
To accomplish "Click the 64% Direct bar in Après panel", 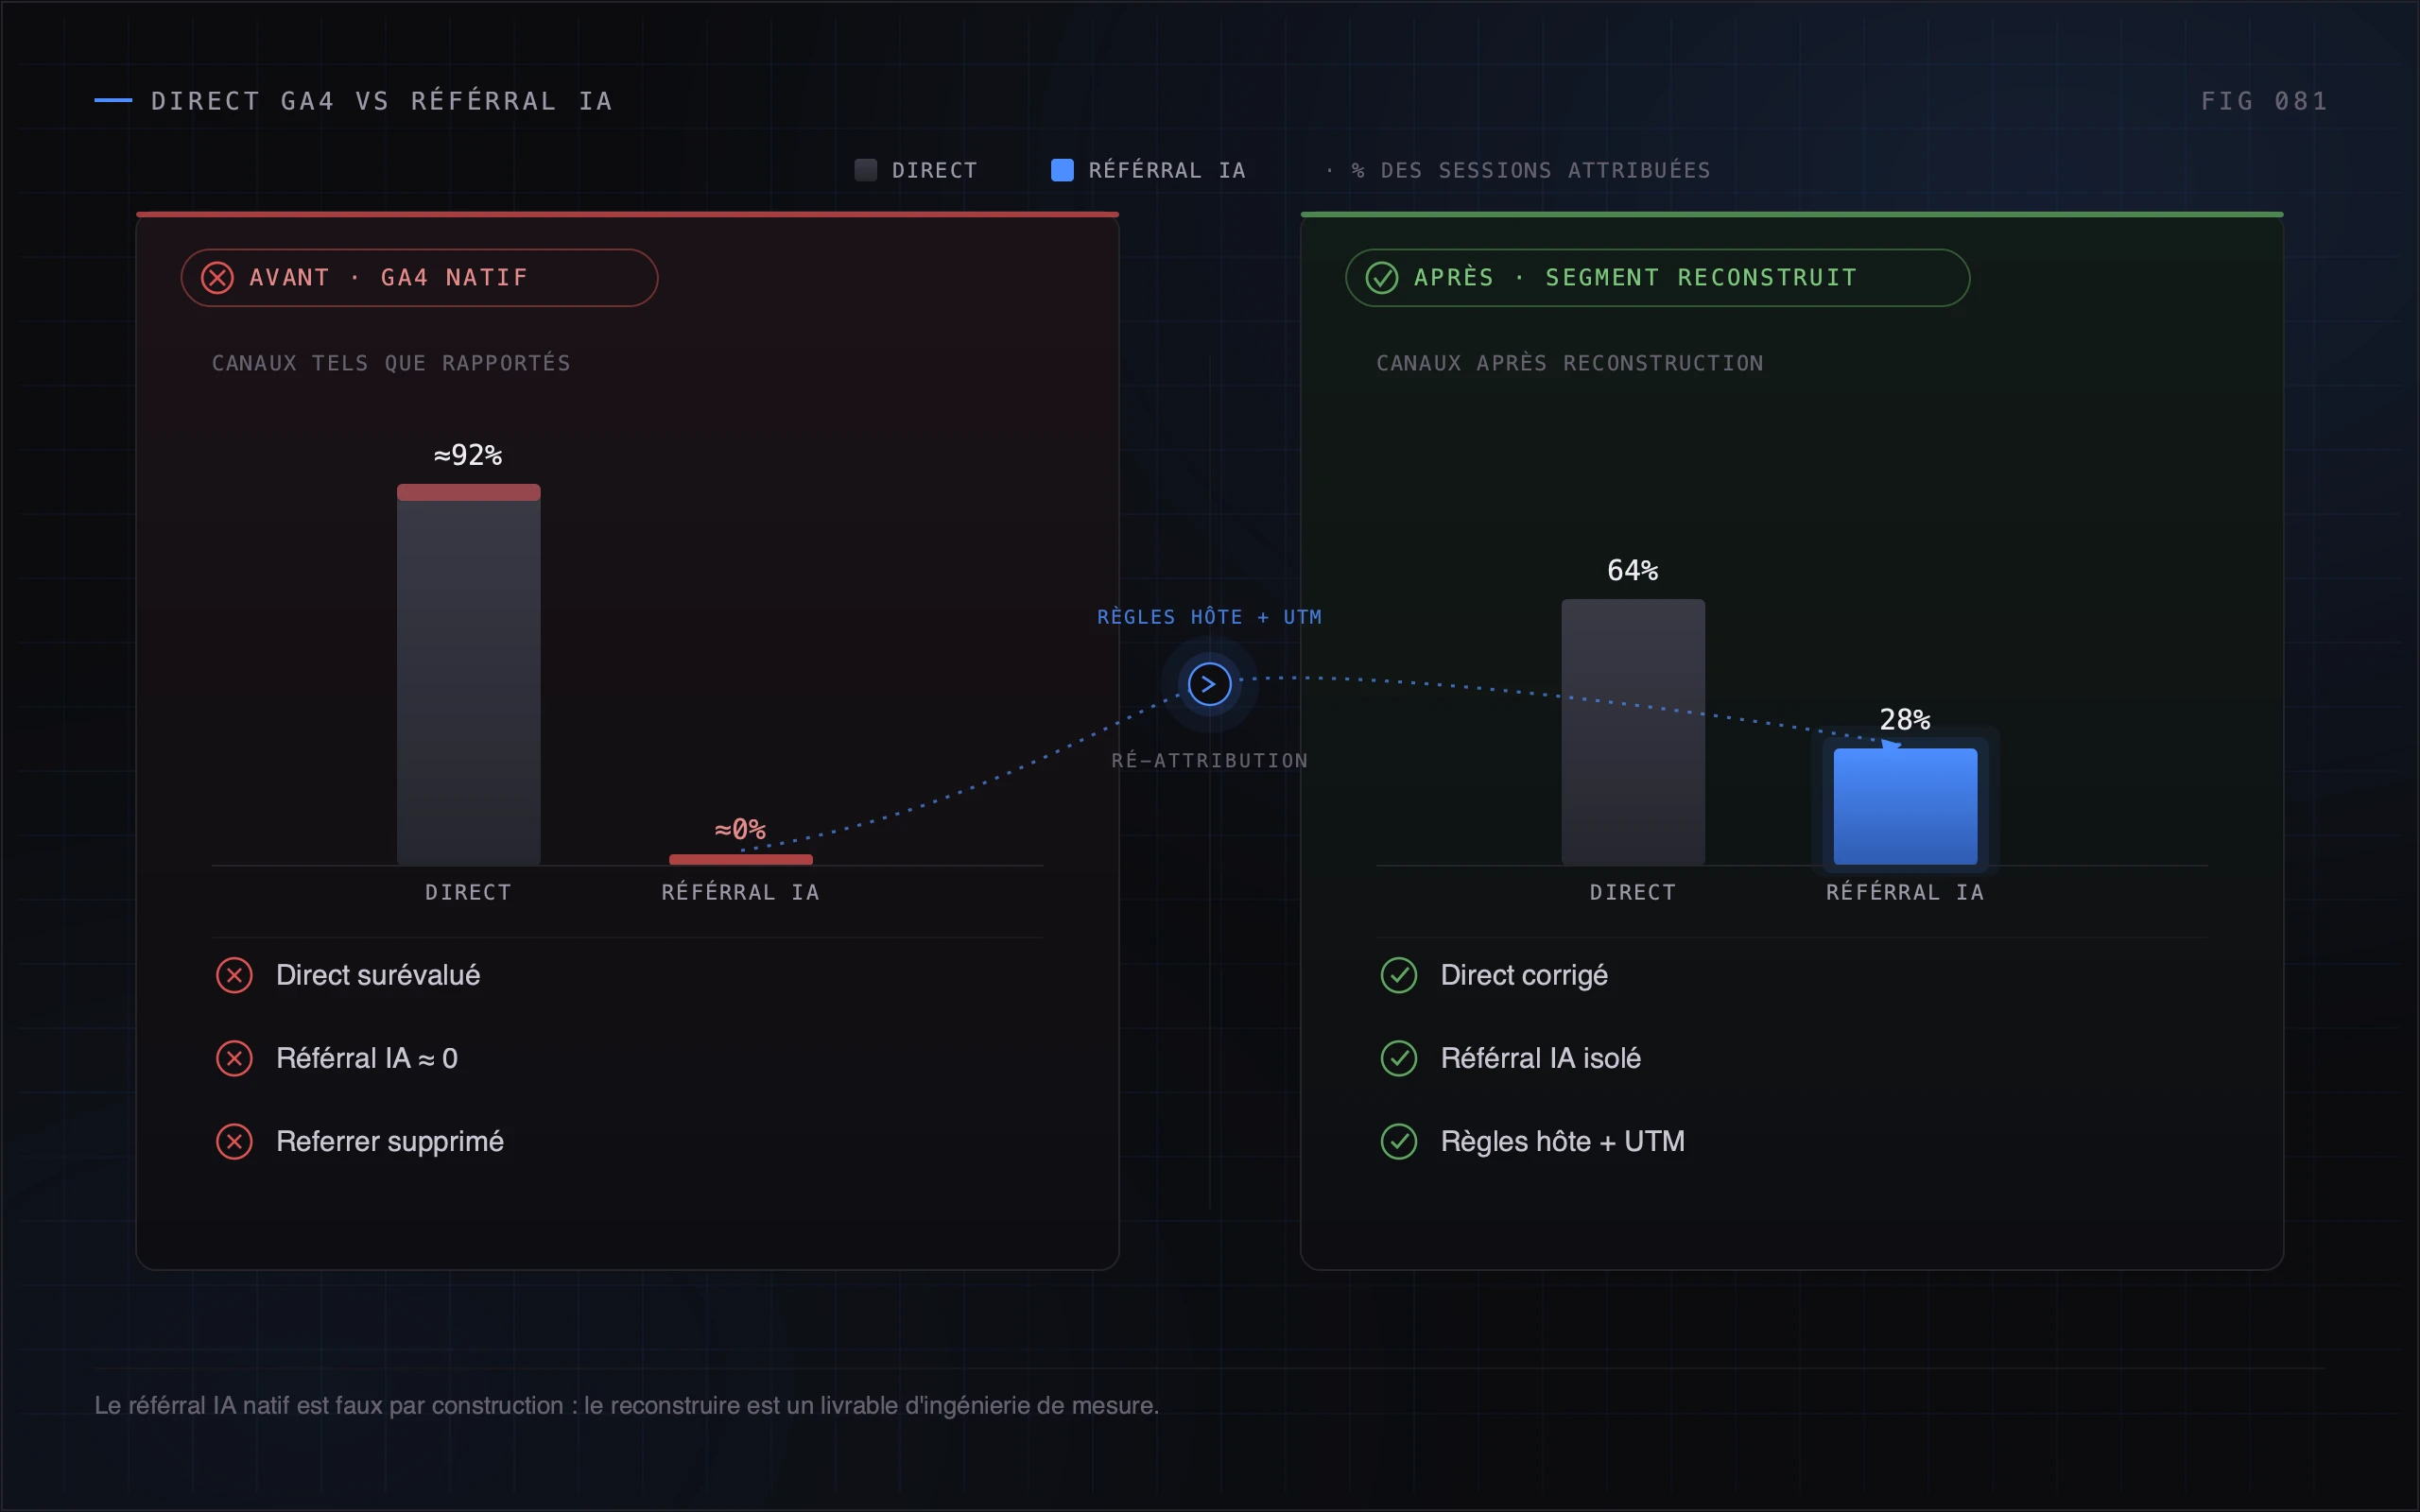I will [x=1633, y=732].
